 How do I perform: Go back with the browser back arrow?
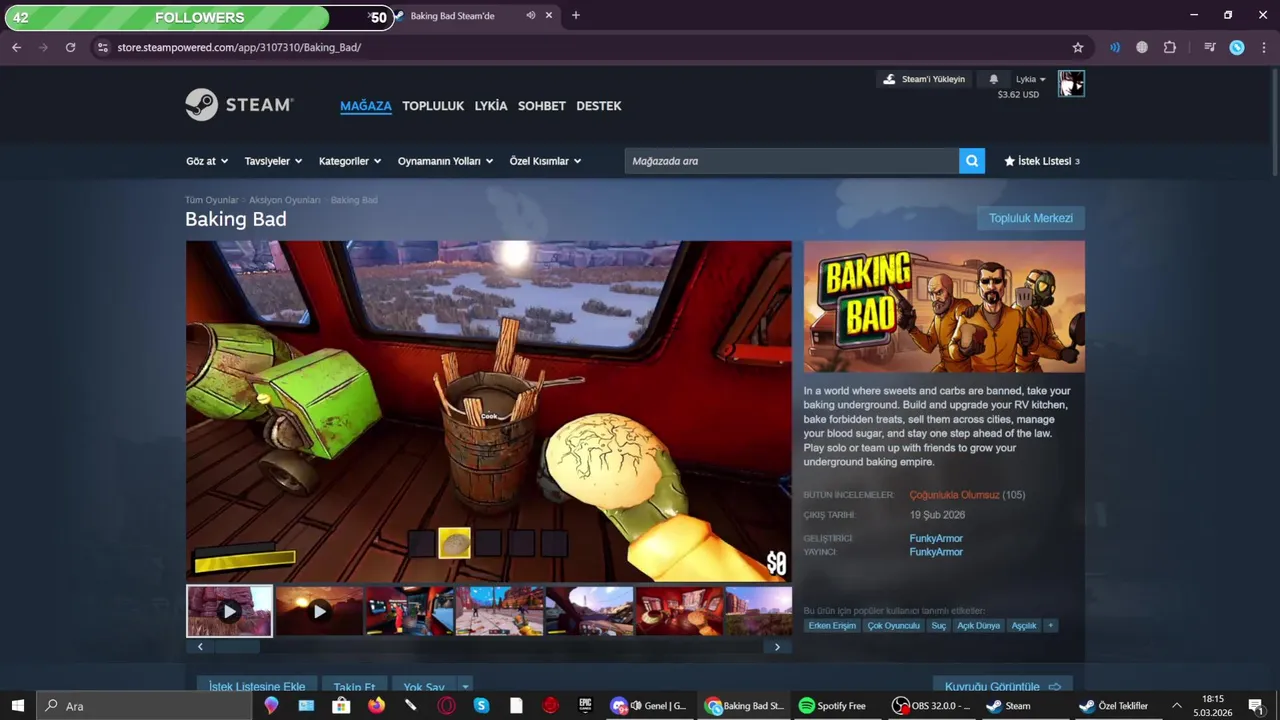pos(16,47)
